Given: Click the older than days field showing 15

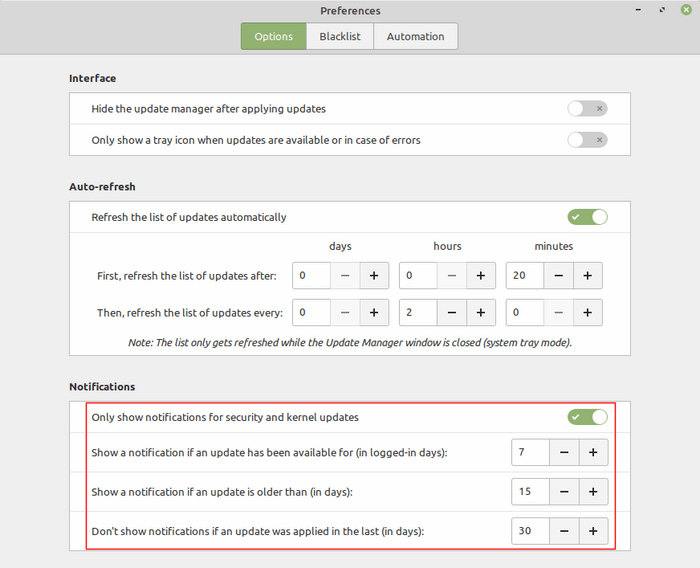Looking at the screenshot, I should 531,492.
